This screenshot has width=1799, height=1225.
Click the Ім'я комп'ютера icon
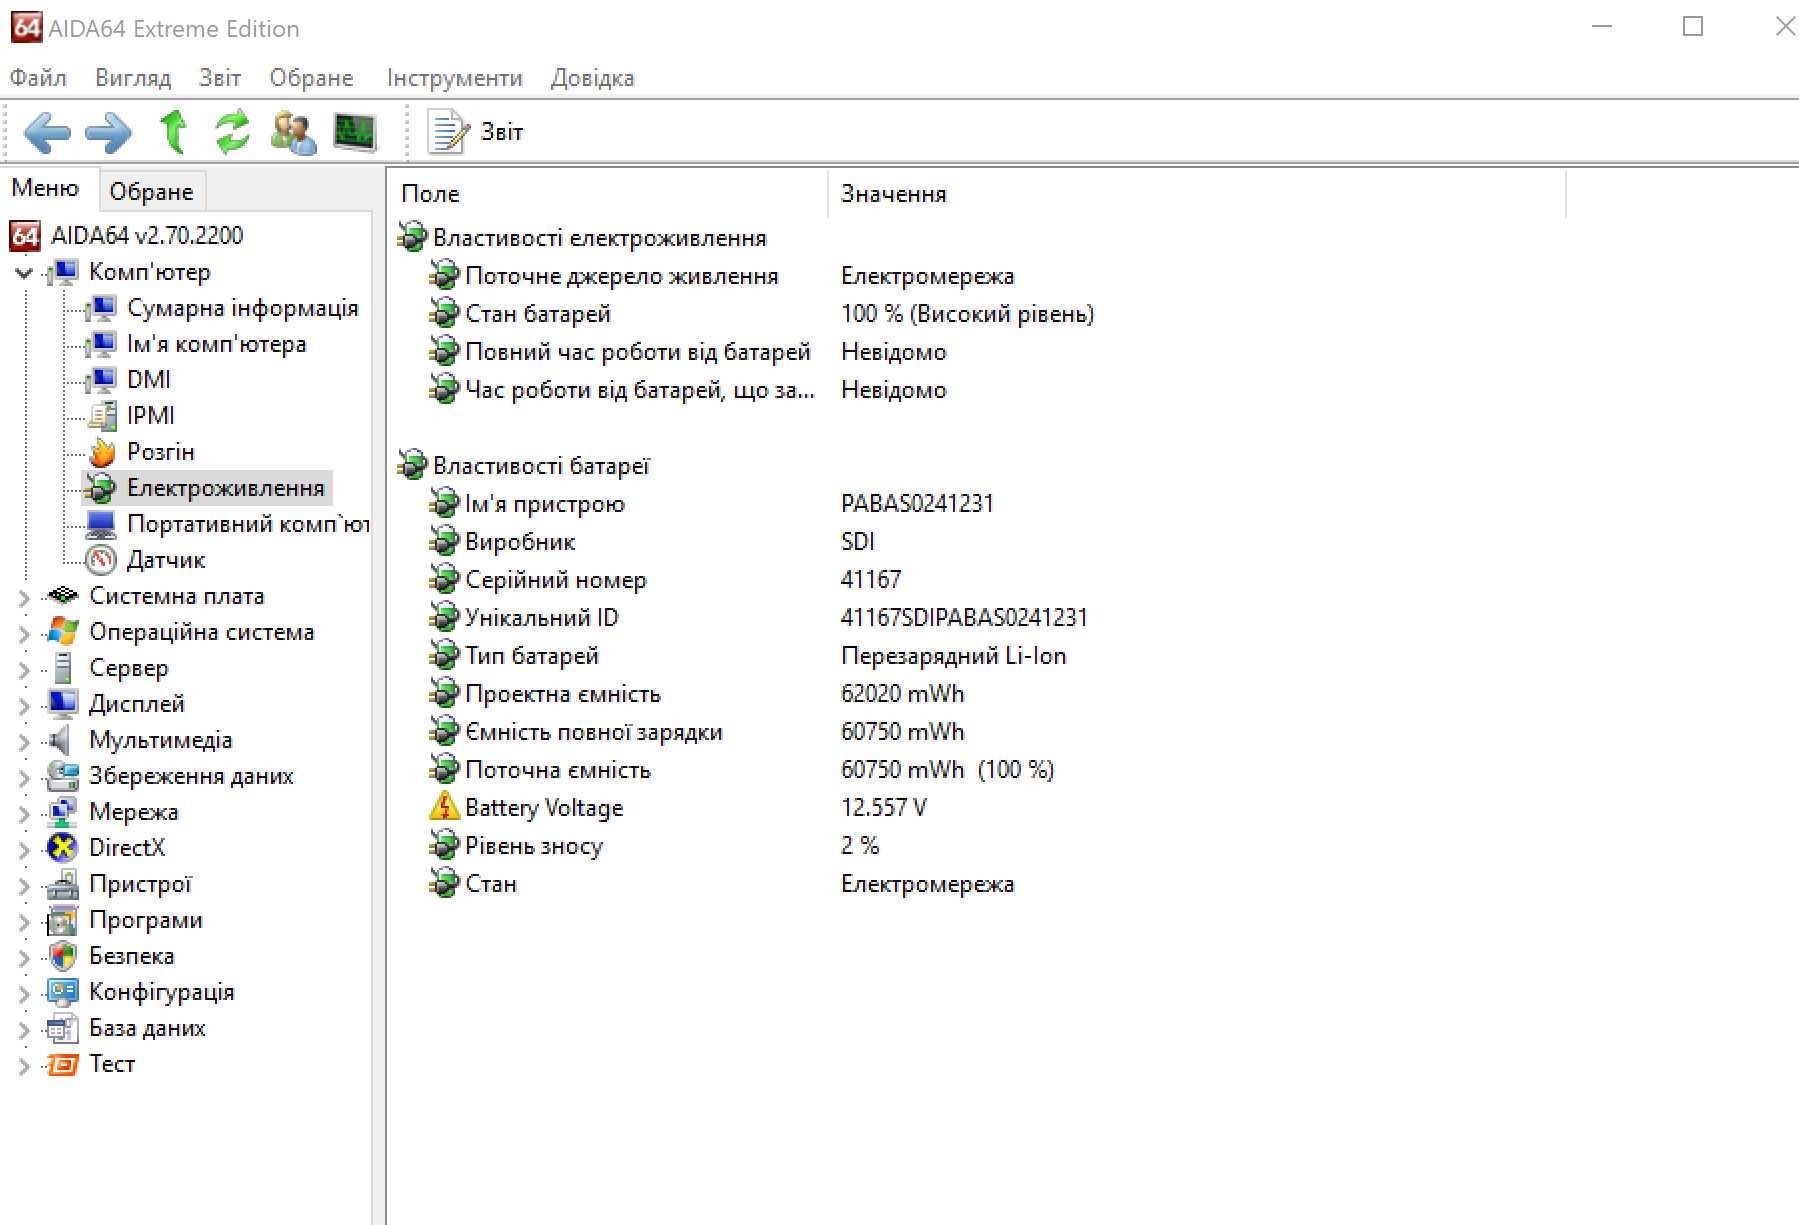tap(101, 344)
